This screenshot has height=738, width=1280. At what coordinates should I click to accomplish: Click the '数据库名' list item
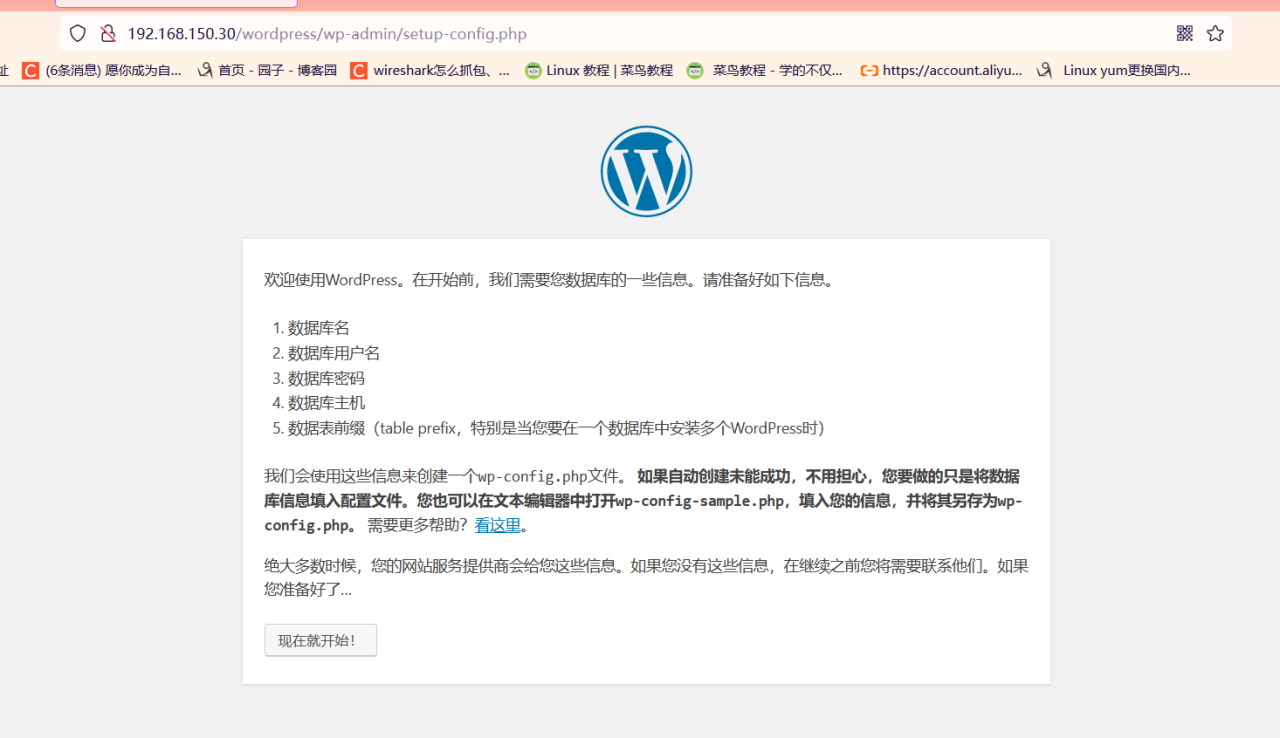[x=319, y=328]
